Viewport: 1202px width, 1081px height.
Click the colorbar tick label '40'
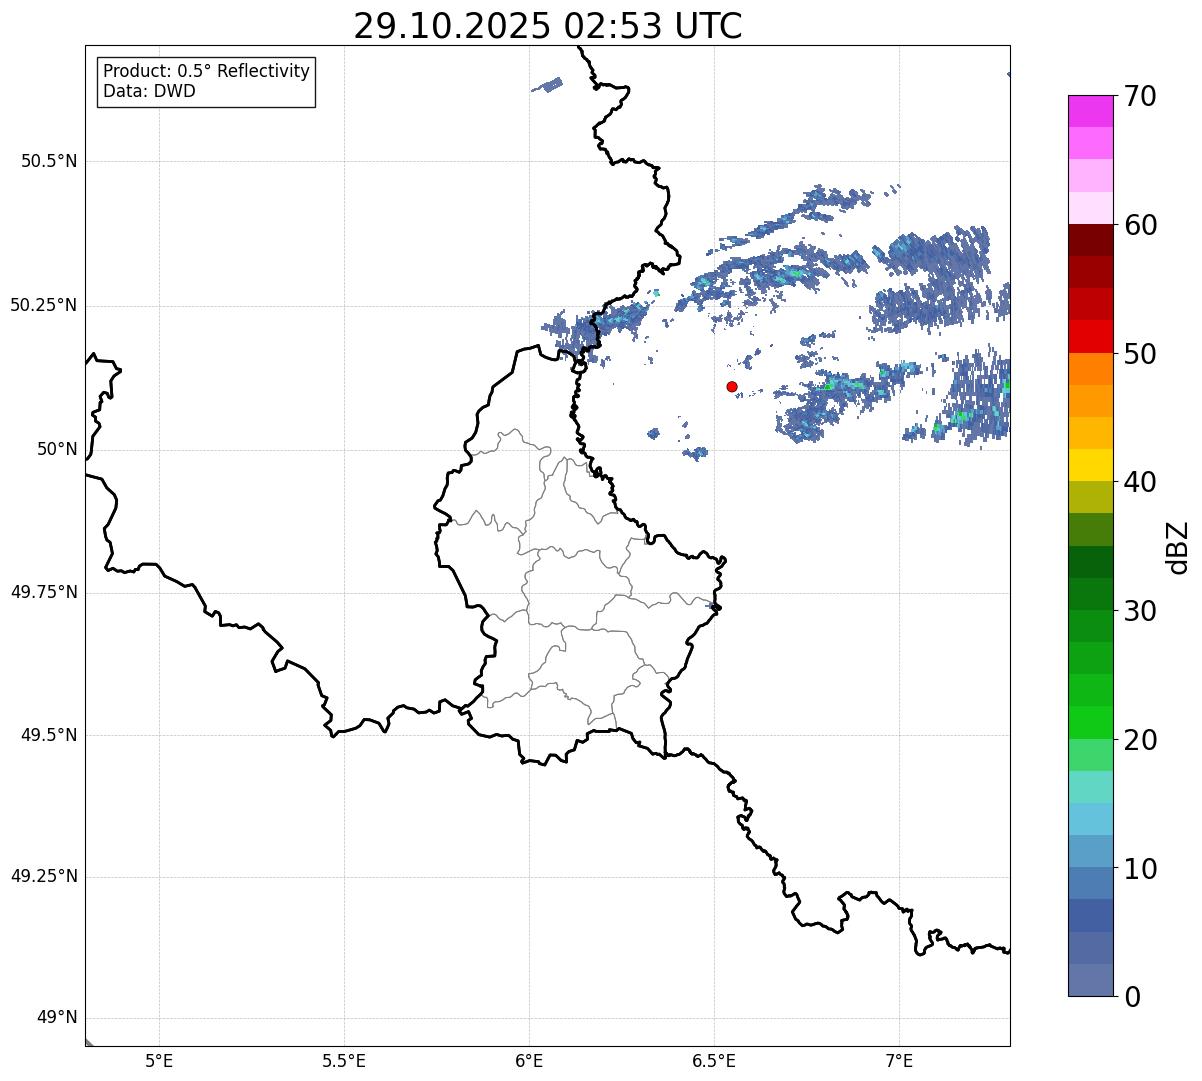1139,482
